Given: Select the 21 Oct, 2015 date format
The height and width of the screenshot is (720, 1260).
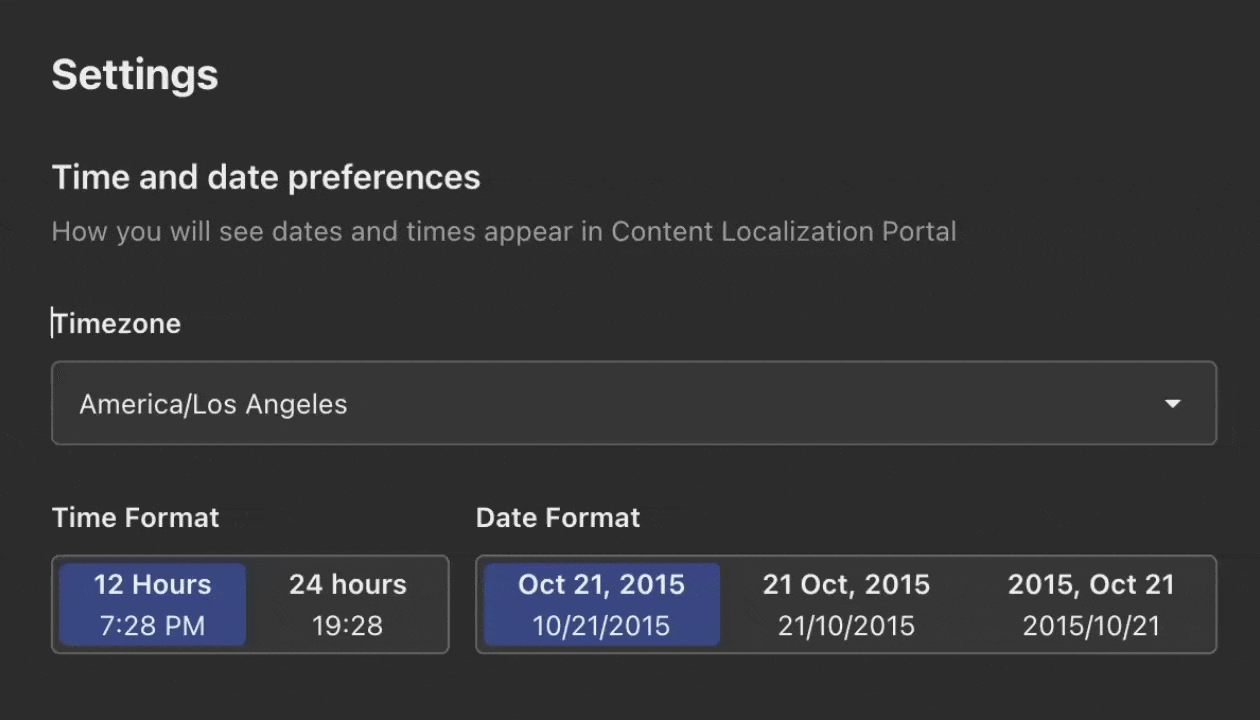Looking at the screenshot, I should pos(846,604).
